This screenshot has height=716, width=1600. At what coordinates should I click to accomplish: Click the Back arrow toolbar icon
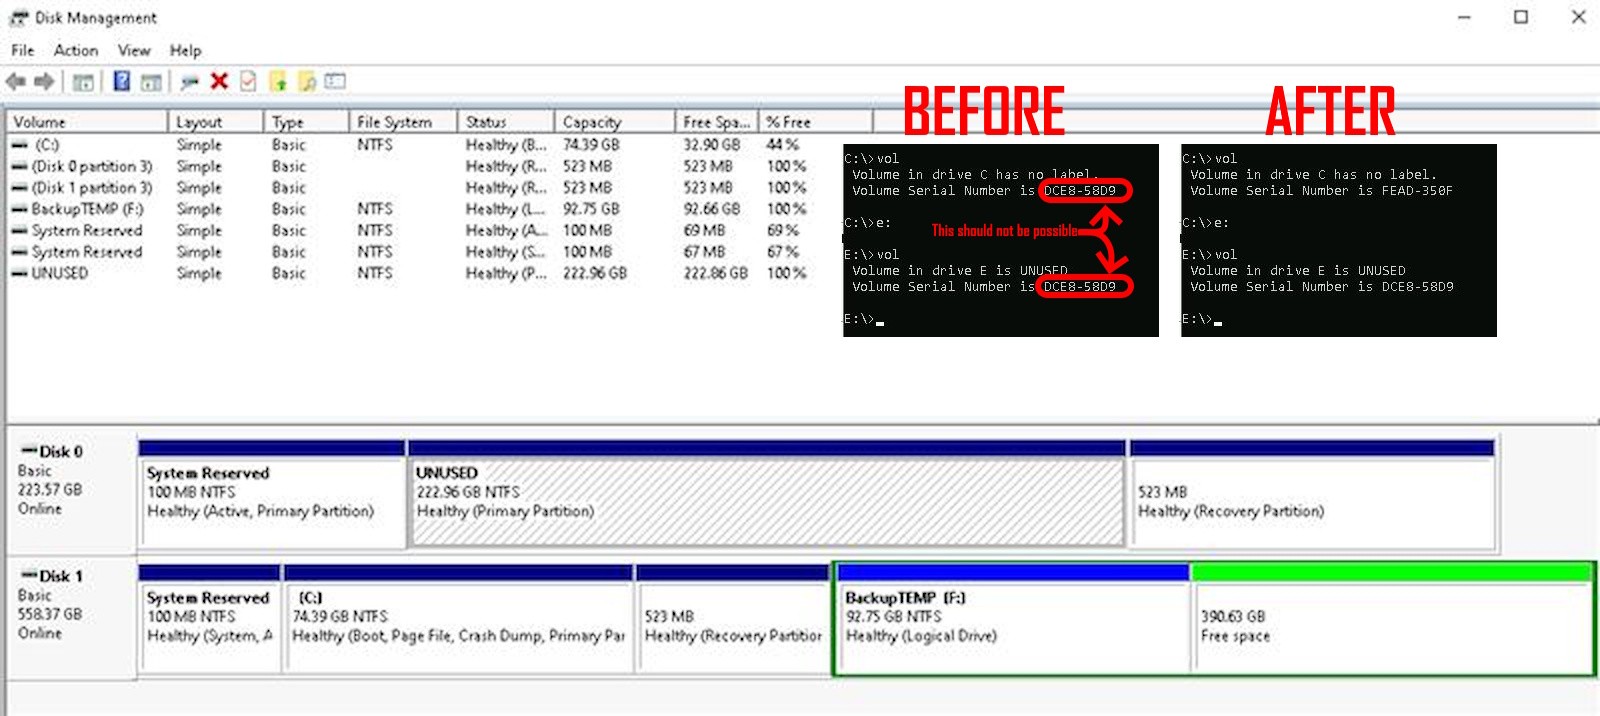pyautogui.click(x=15, y=82)
